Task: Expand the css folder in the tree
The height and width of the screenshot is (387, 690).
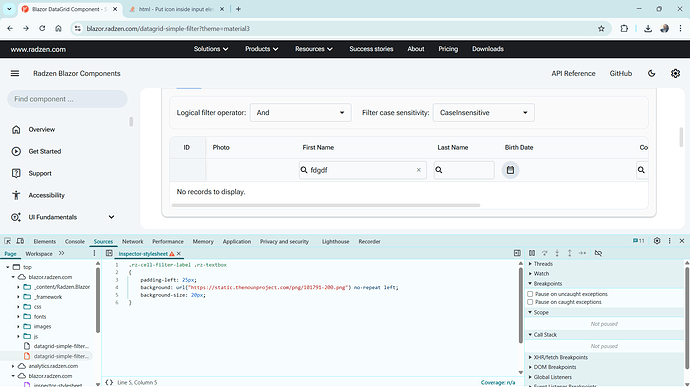Action: point(18,307)
